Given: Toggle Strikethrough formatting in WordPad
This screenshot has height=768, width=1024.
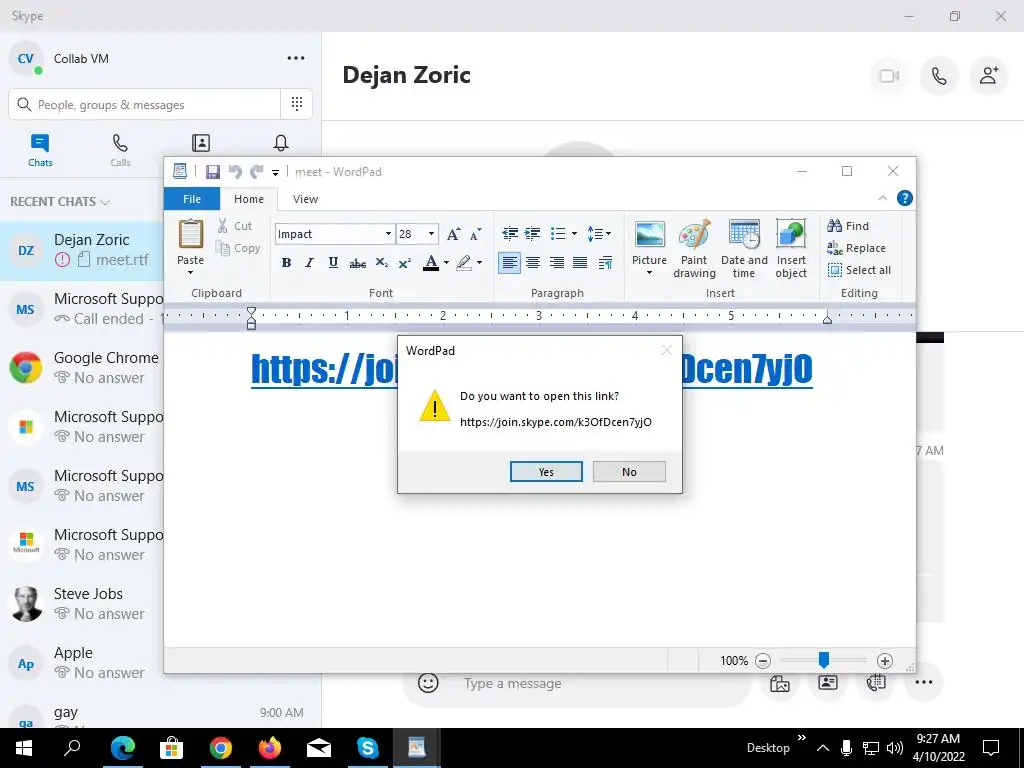Looking at the screenshot, I should pyautogui.click(x=357, y=263).
